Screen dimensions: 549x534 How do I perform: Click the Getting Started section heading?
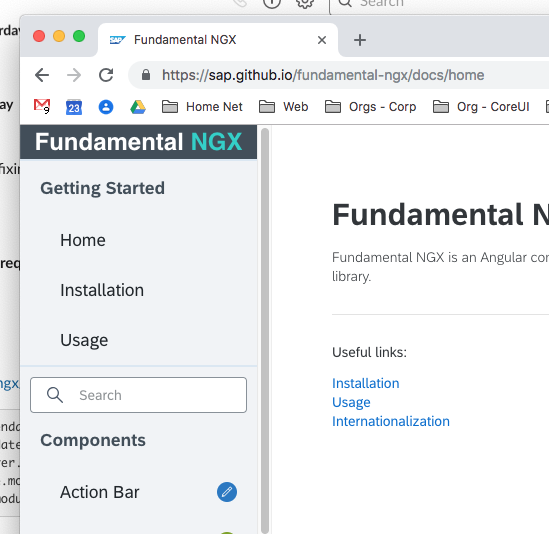pyautogui.click(x=102, y=188)
